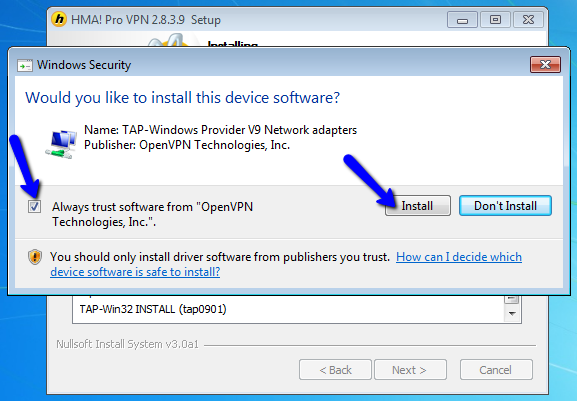Image resolution: width=577 pixels, height=401 pixels.
Task: Click the < Back button
Action: pyautogui.click(x=335, y=370)
